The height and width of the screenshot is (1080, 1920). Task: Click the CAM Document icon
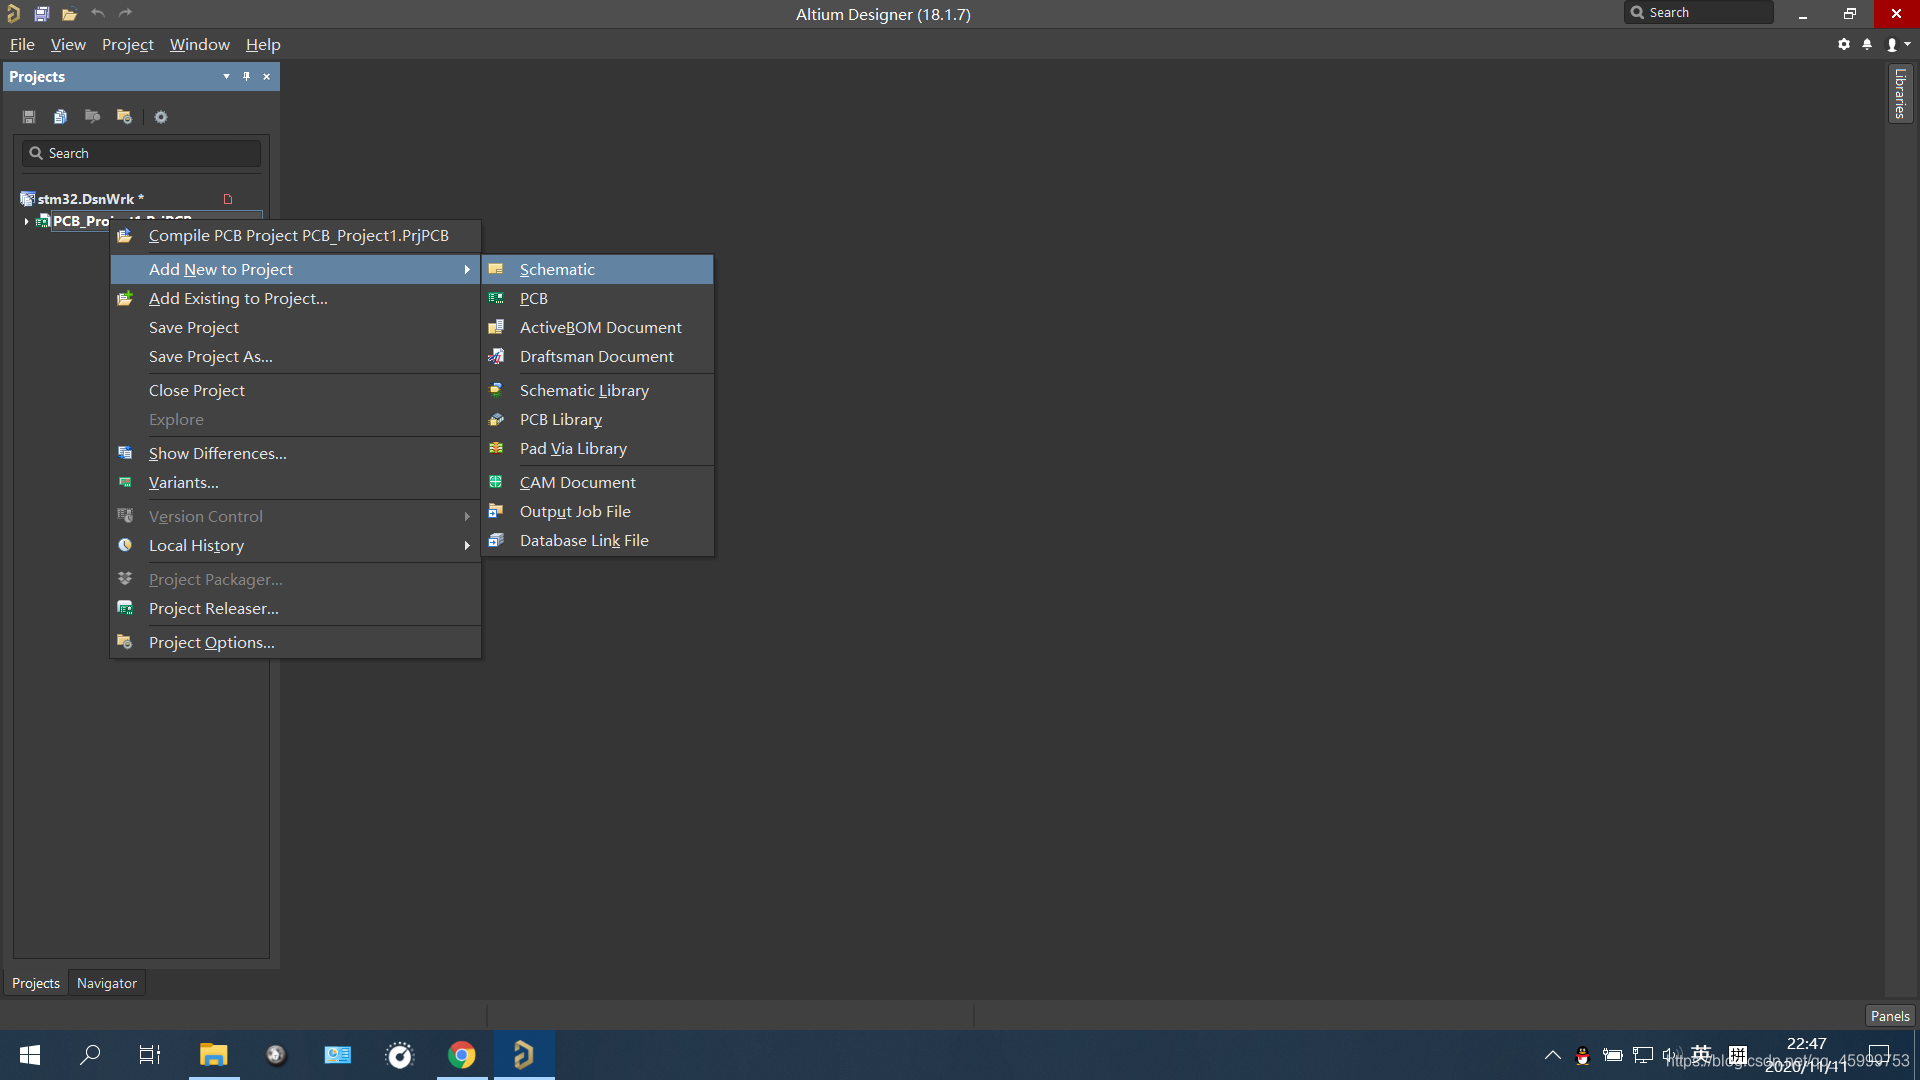point(496,482)
